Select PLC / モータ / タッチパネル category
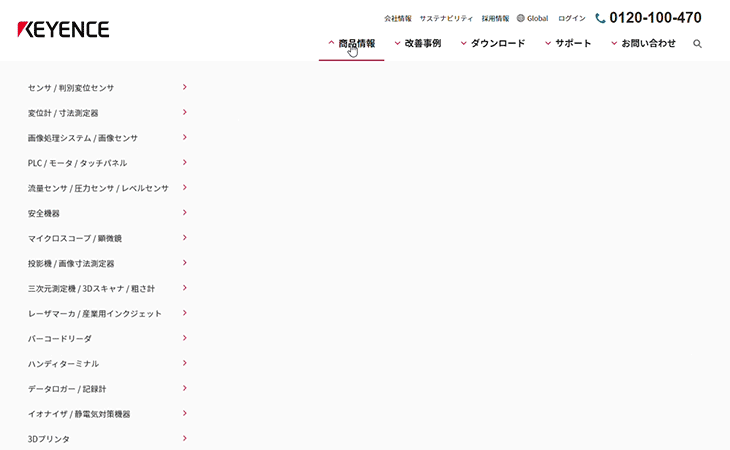The image size is (730, 450). [77, 163]
